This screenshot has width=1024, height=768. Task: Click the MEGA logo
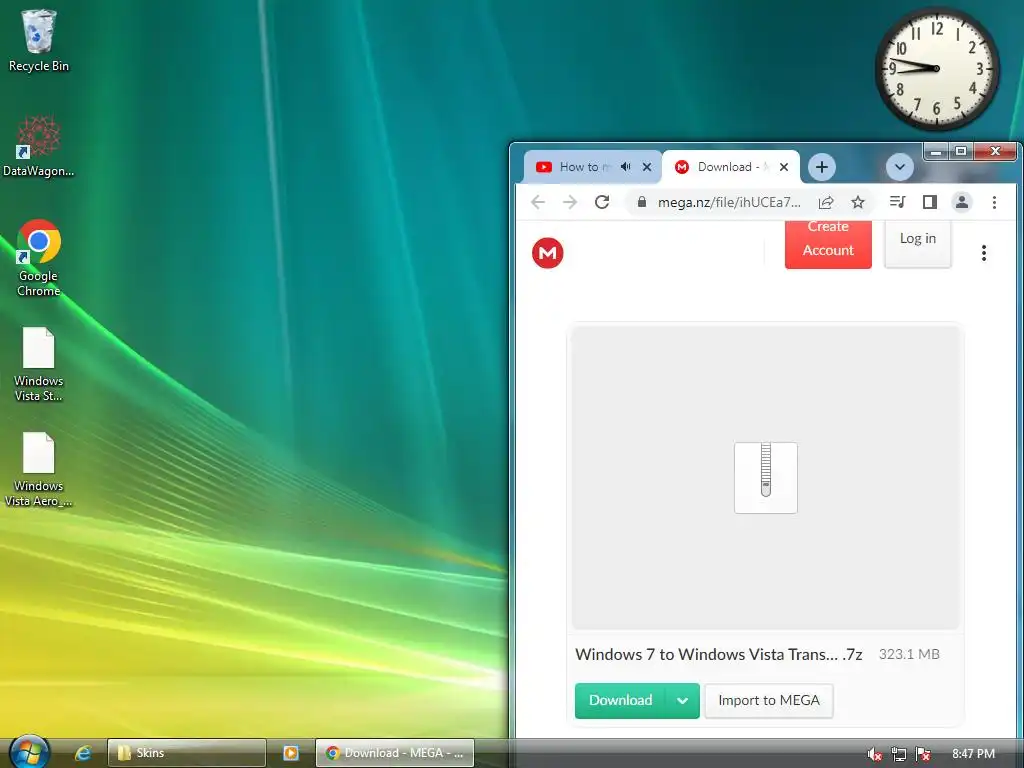547,253
